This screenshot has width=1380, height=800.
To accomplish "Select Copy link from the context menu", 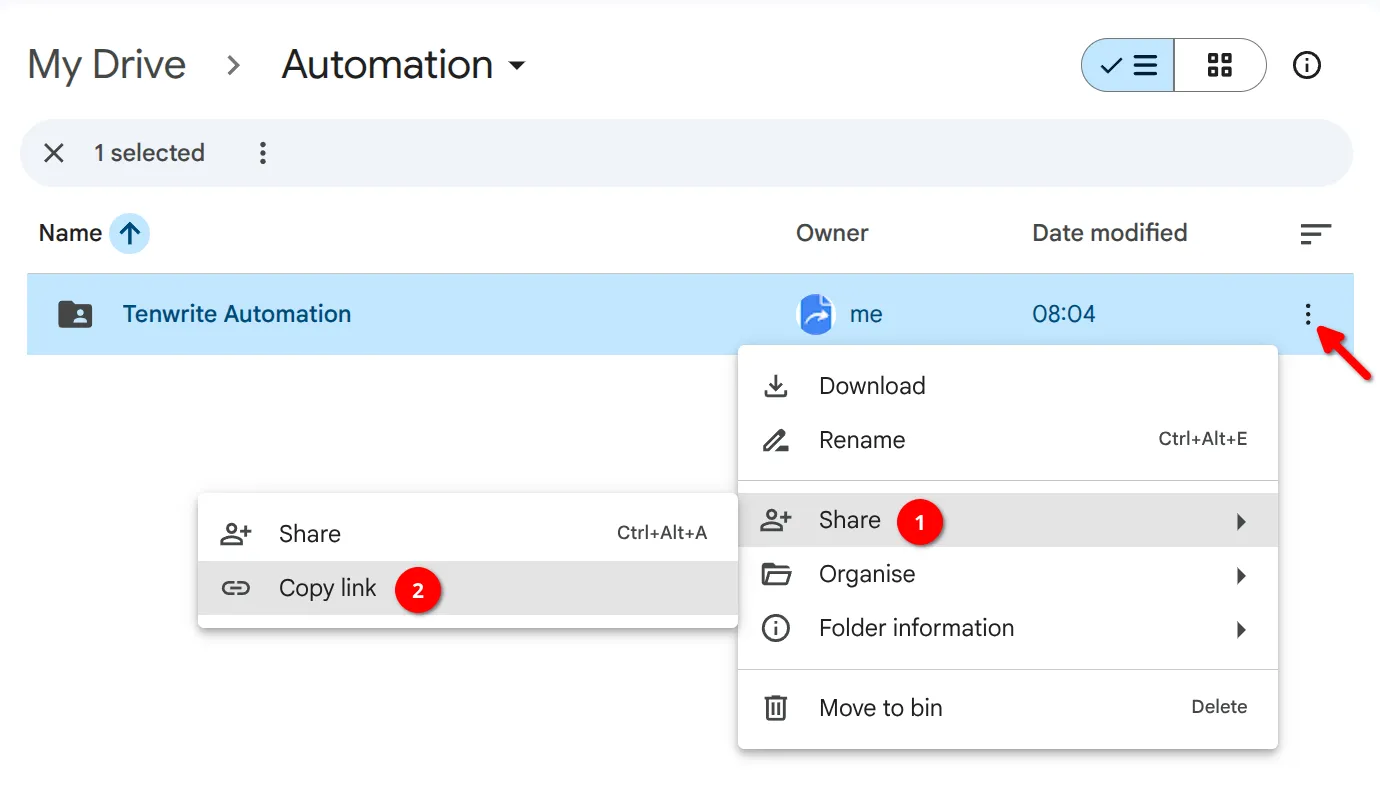I will click(x=327, y=589).
